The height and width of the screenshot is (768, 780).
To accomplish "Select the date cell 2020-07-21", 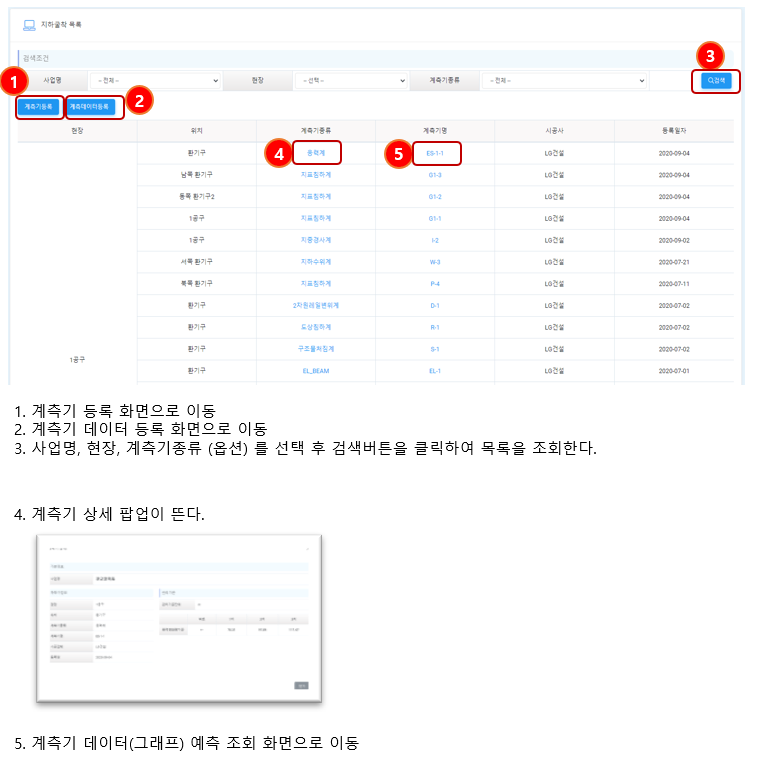I will pyautogui.click(x=674, y=262).
